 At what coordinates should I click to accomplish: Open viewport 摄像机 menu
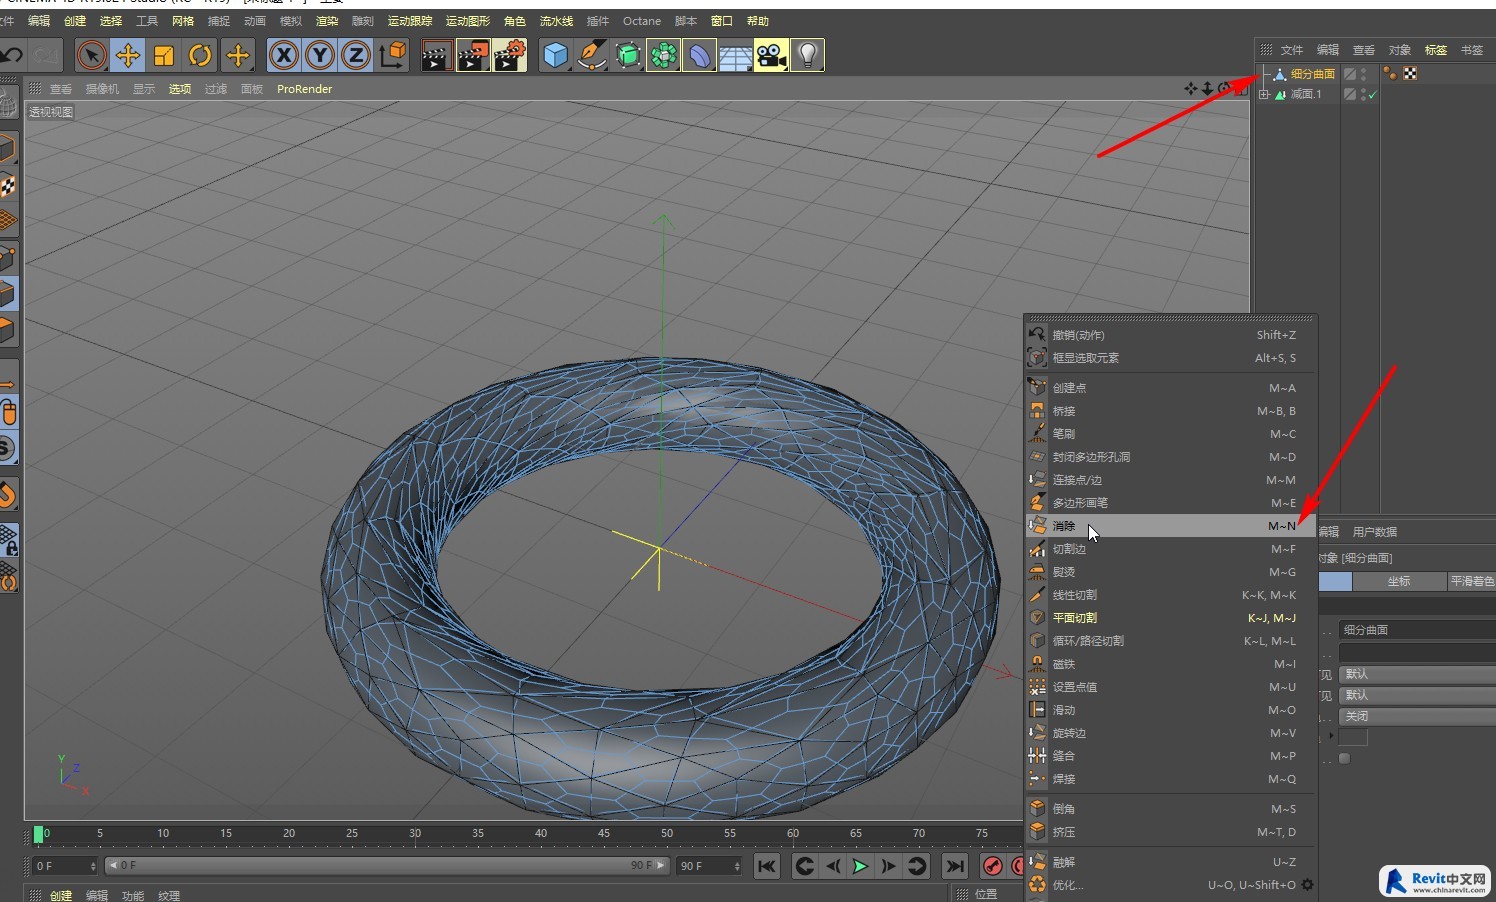coord(102,89)
